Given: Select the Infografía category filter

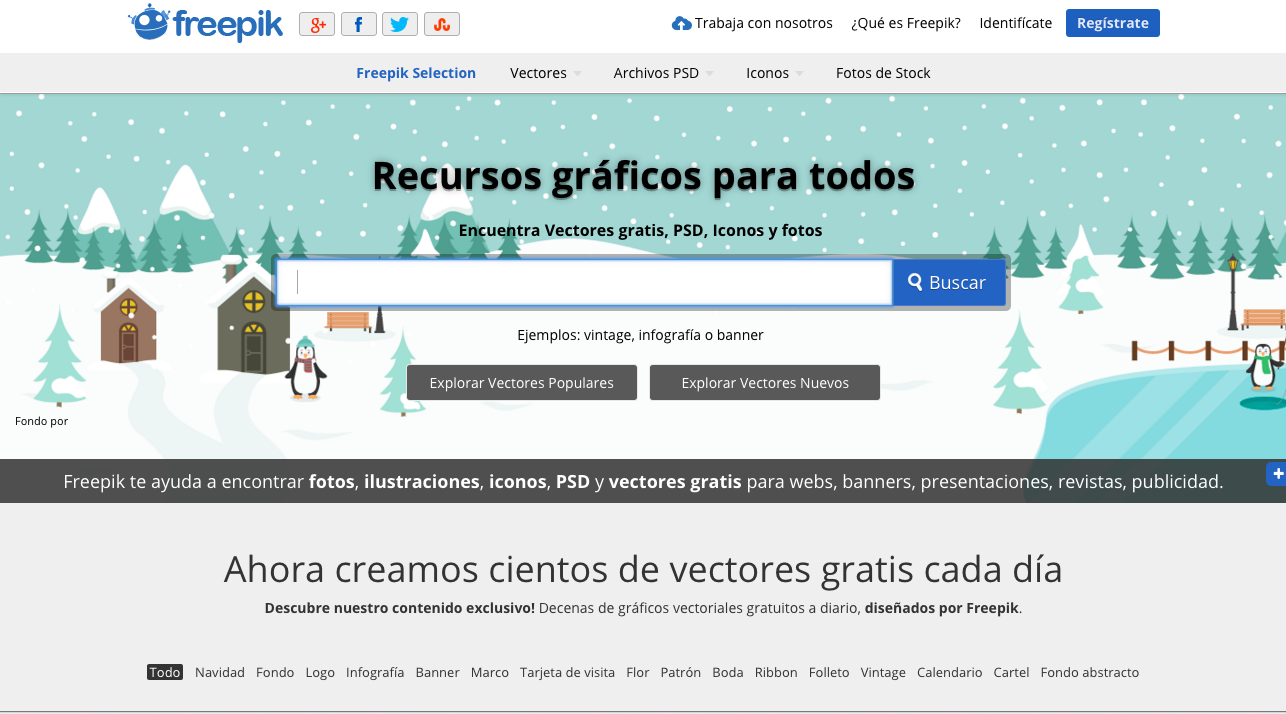Looking at the screenshot, I should click(375, 672).
